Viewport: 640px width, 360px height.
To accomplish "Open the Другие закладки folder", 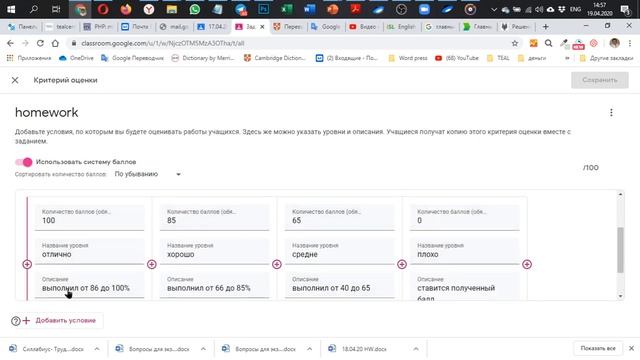I will click(x=606, y=58).
